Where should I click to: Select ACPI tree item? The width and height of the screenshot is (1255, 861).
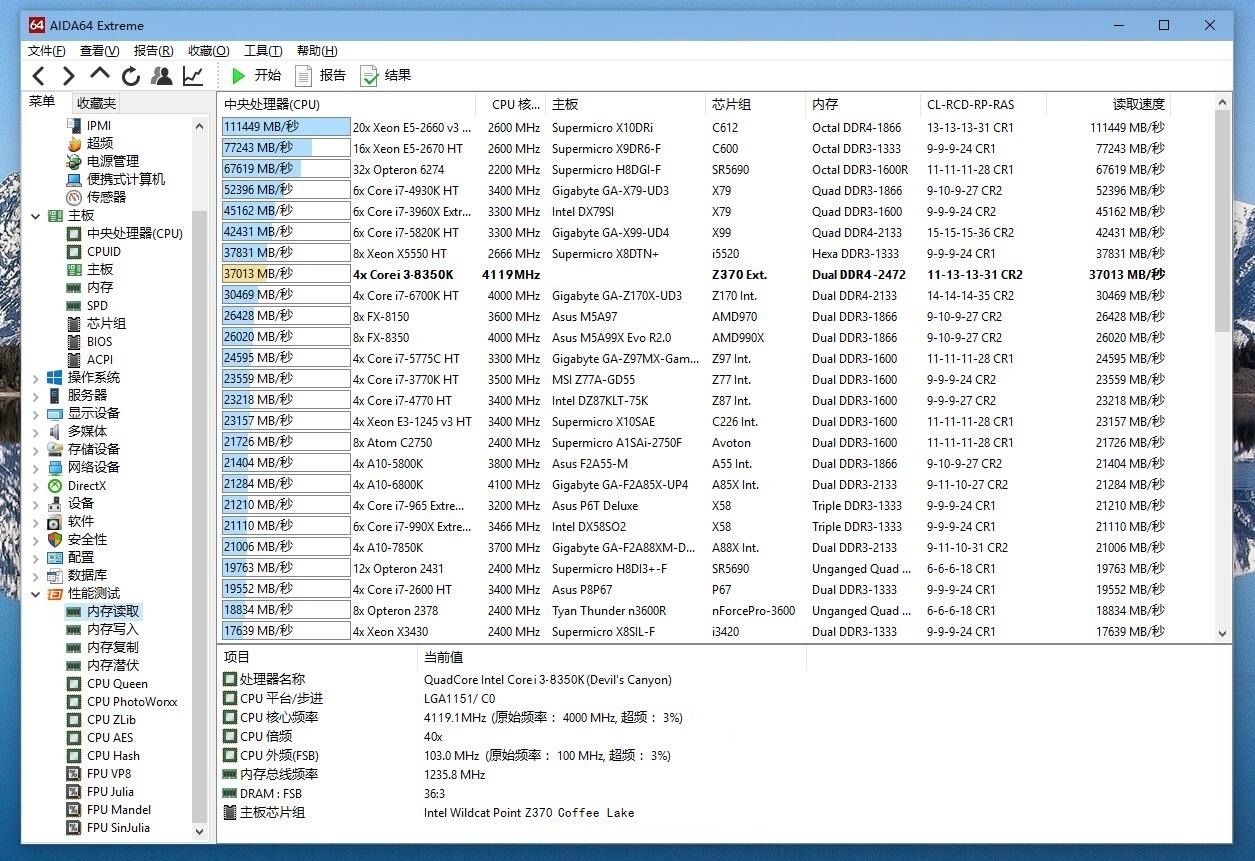click(x=100, y=359)
